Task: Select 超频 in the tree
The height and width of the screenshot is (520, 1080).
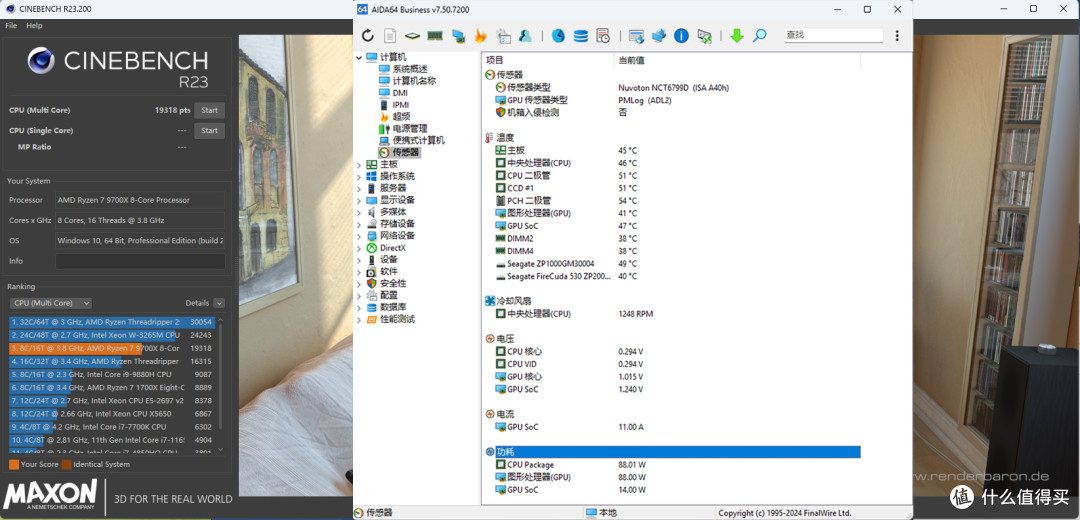Action: (401, 116)
